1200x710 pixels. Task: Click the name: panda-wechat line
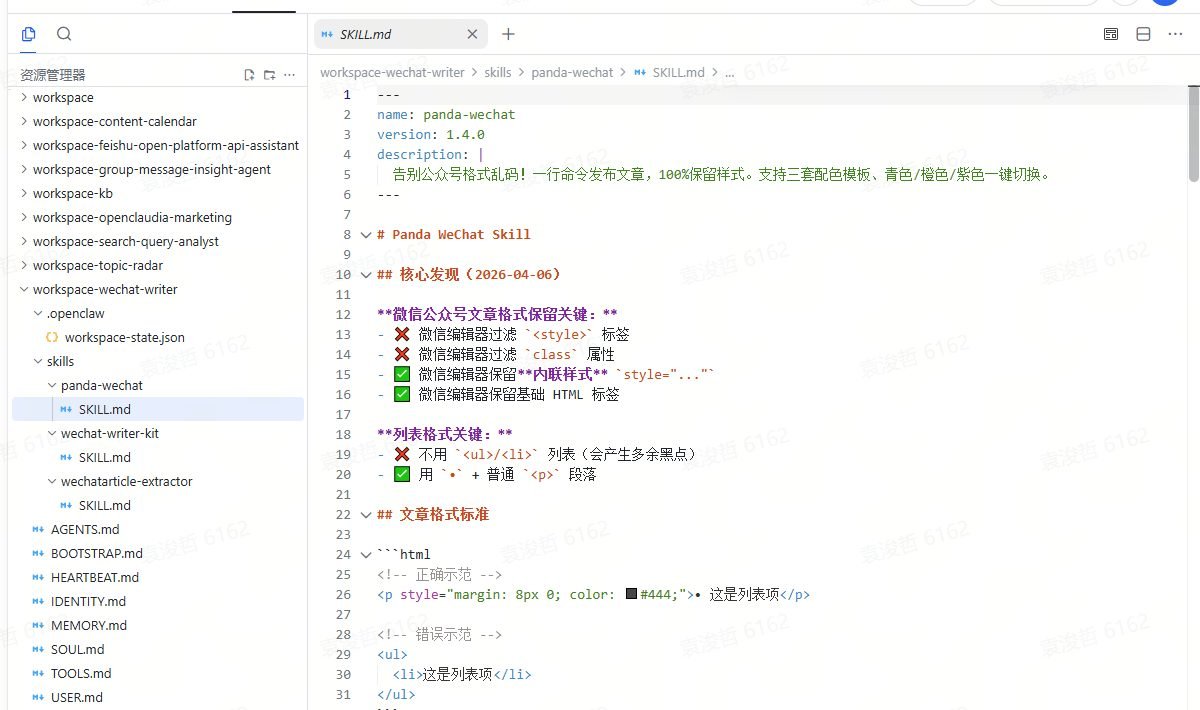click(x=446, y=114)
